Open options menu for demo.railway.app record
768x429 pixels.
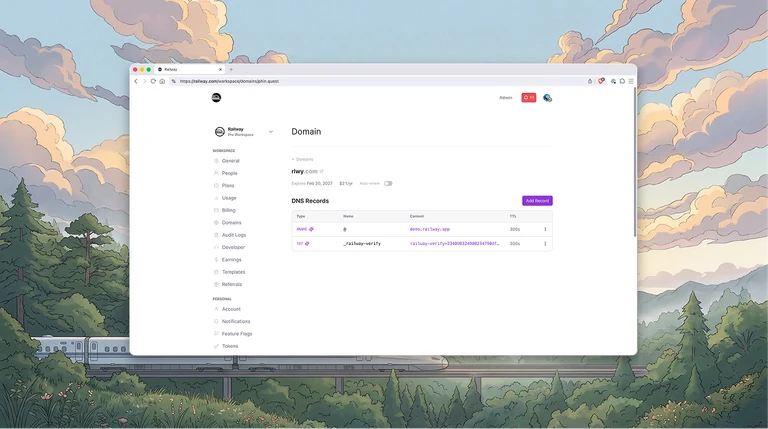(545, 229)
